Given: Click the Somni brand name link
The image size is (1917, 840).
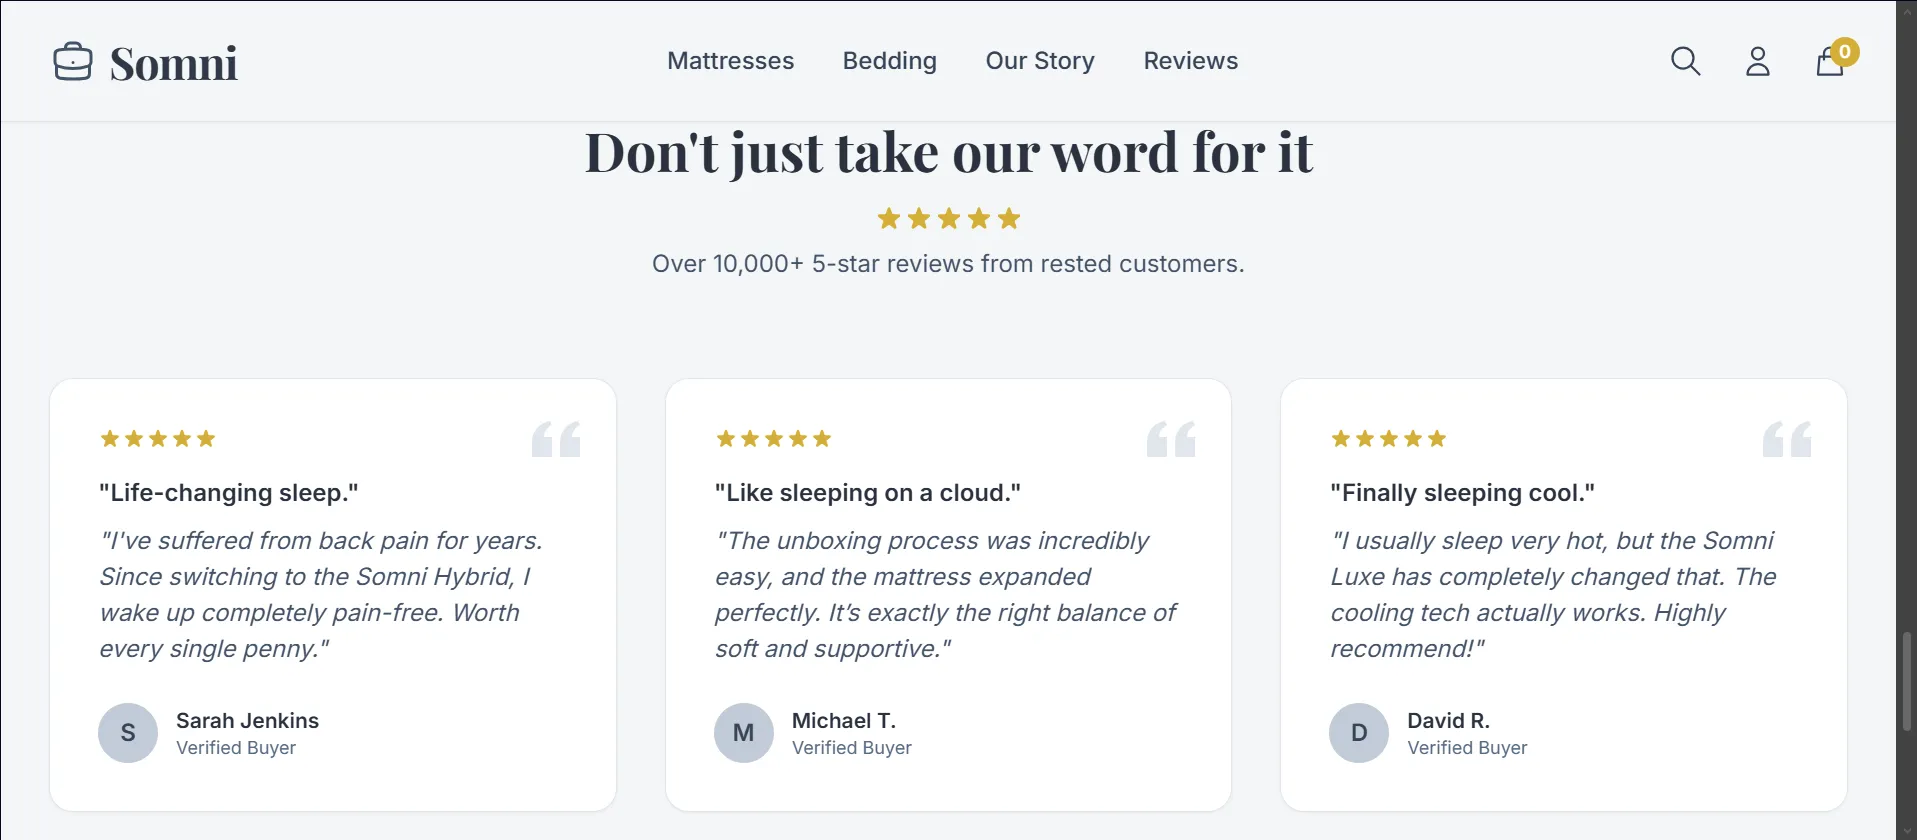Looking at the screenshot, I should click(x=173, y=64).
